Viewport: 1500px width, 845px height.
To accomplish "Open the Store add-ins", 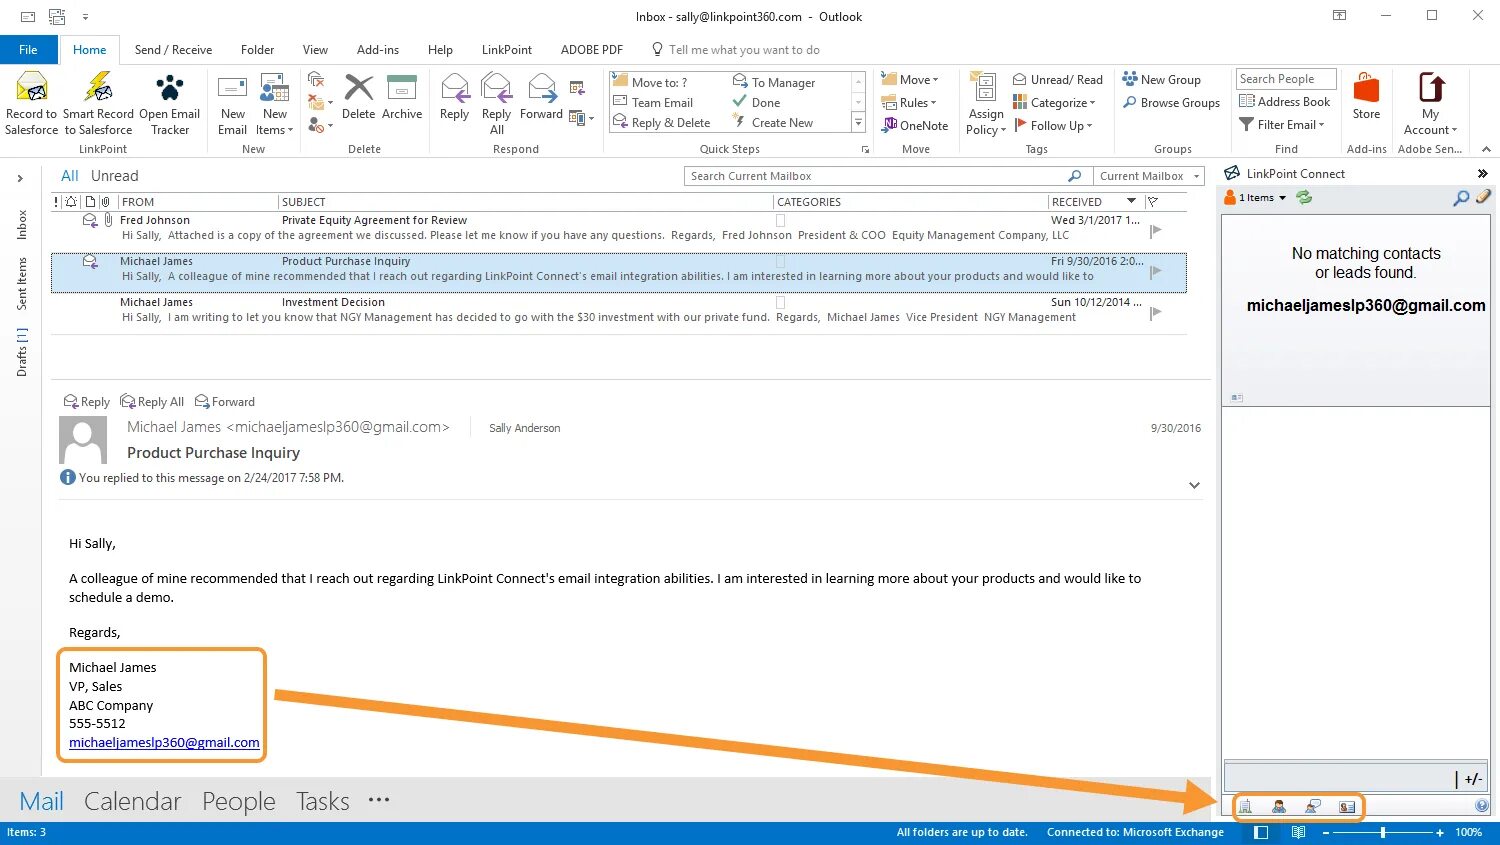I will (1366, 97).
